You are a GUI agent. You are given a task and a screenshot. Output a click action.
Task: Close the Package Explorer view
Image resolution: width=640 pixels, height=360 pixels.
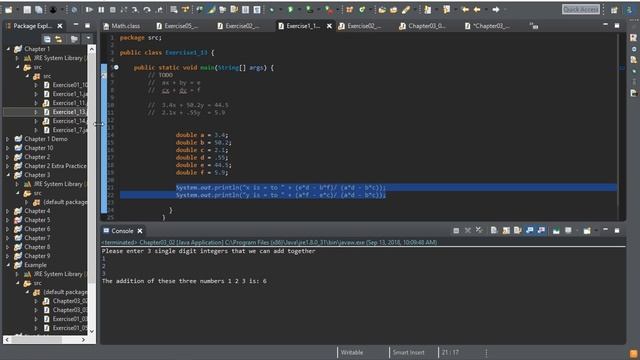click(60, 26)
